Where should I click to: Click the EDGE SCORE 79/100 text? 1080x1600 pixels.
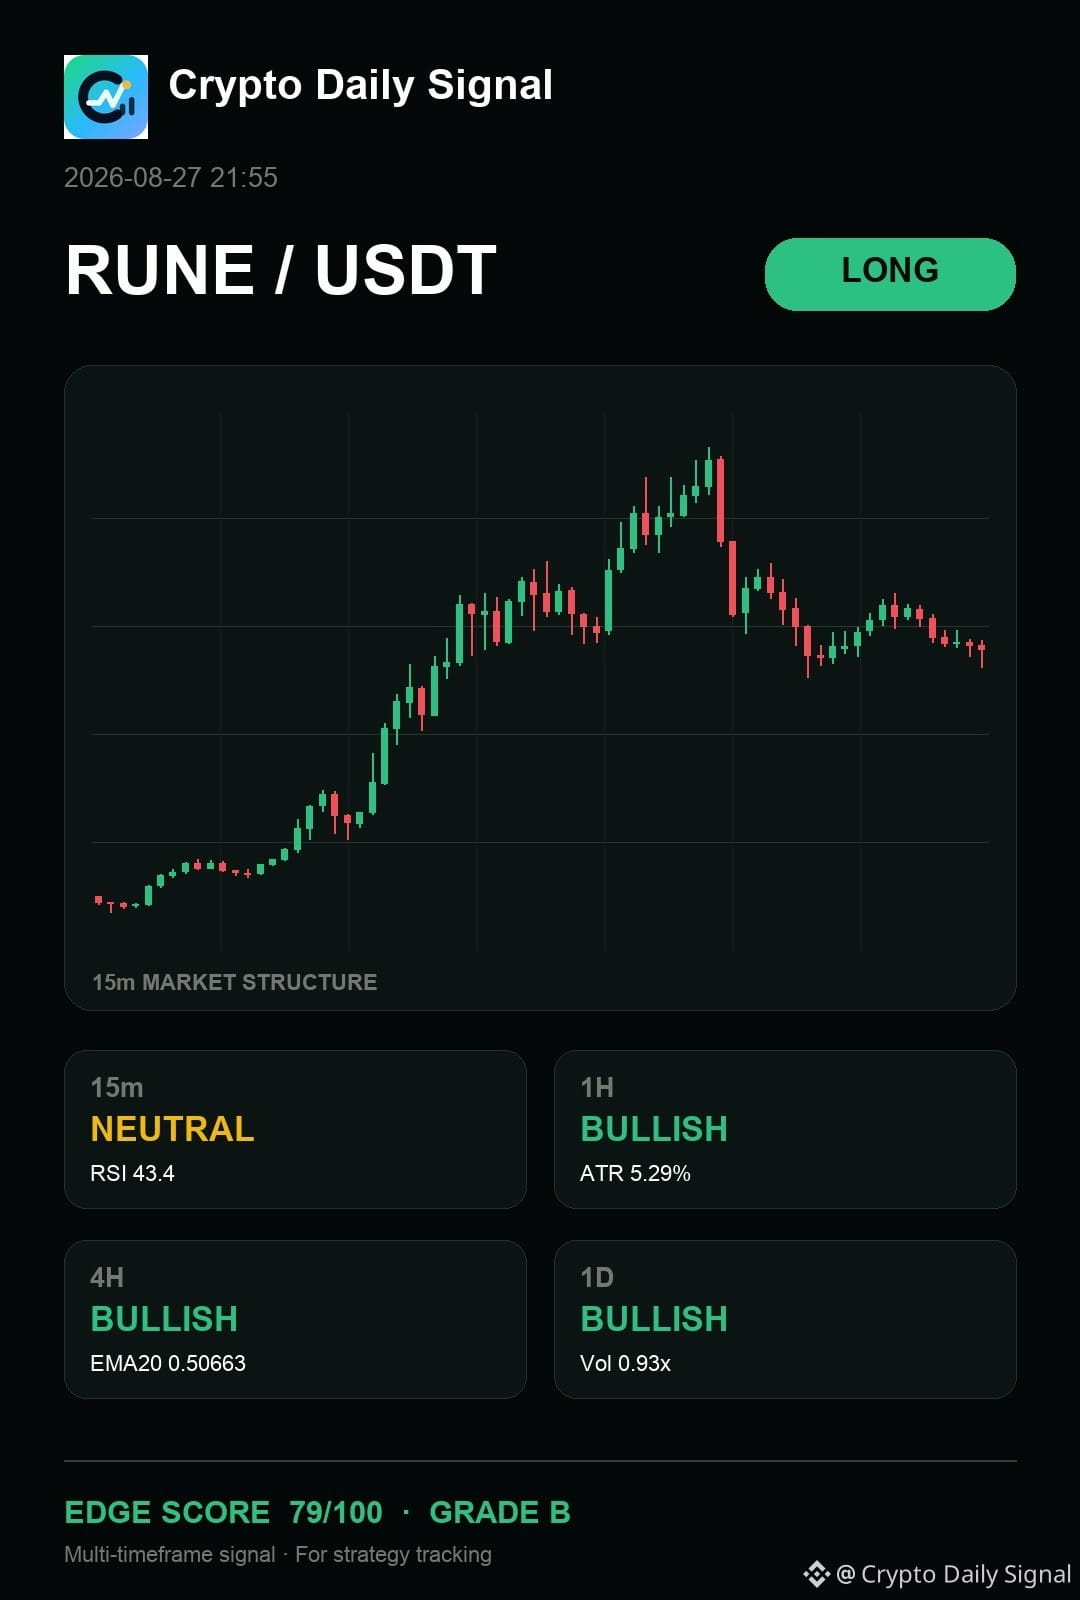point(224,1512)
